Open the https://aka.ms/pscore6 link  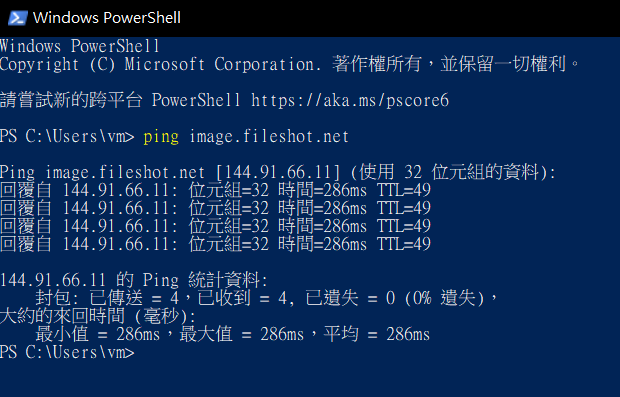click(350, 100)
